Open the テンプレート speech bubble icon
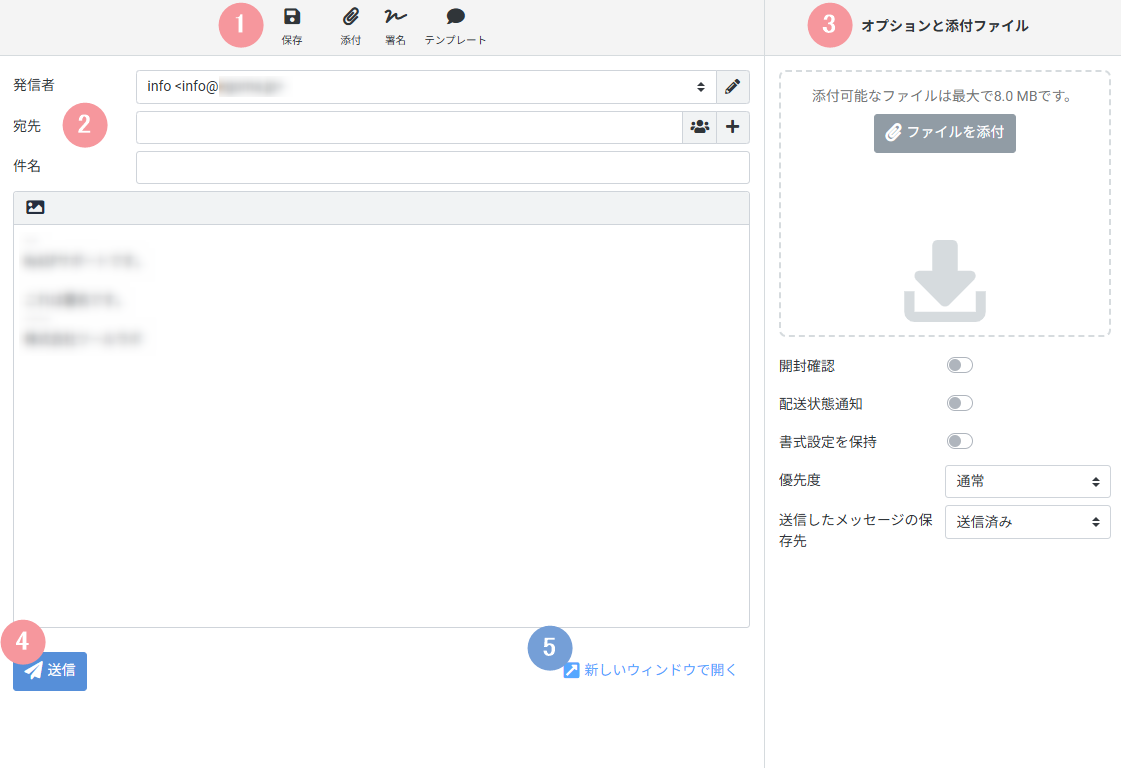The width and height of the screenshot is (1121, 768). [455, 26]
